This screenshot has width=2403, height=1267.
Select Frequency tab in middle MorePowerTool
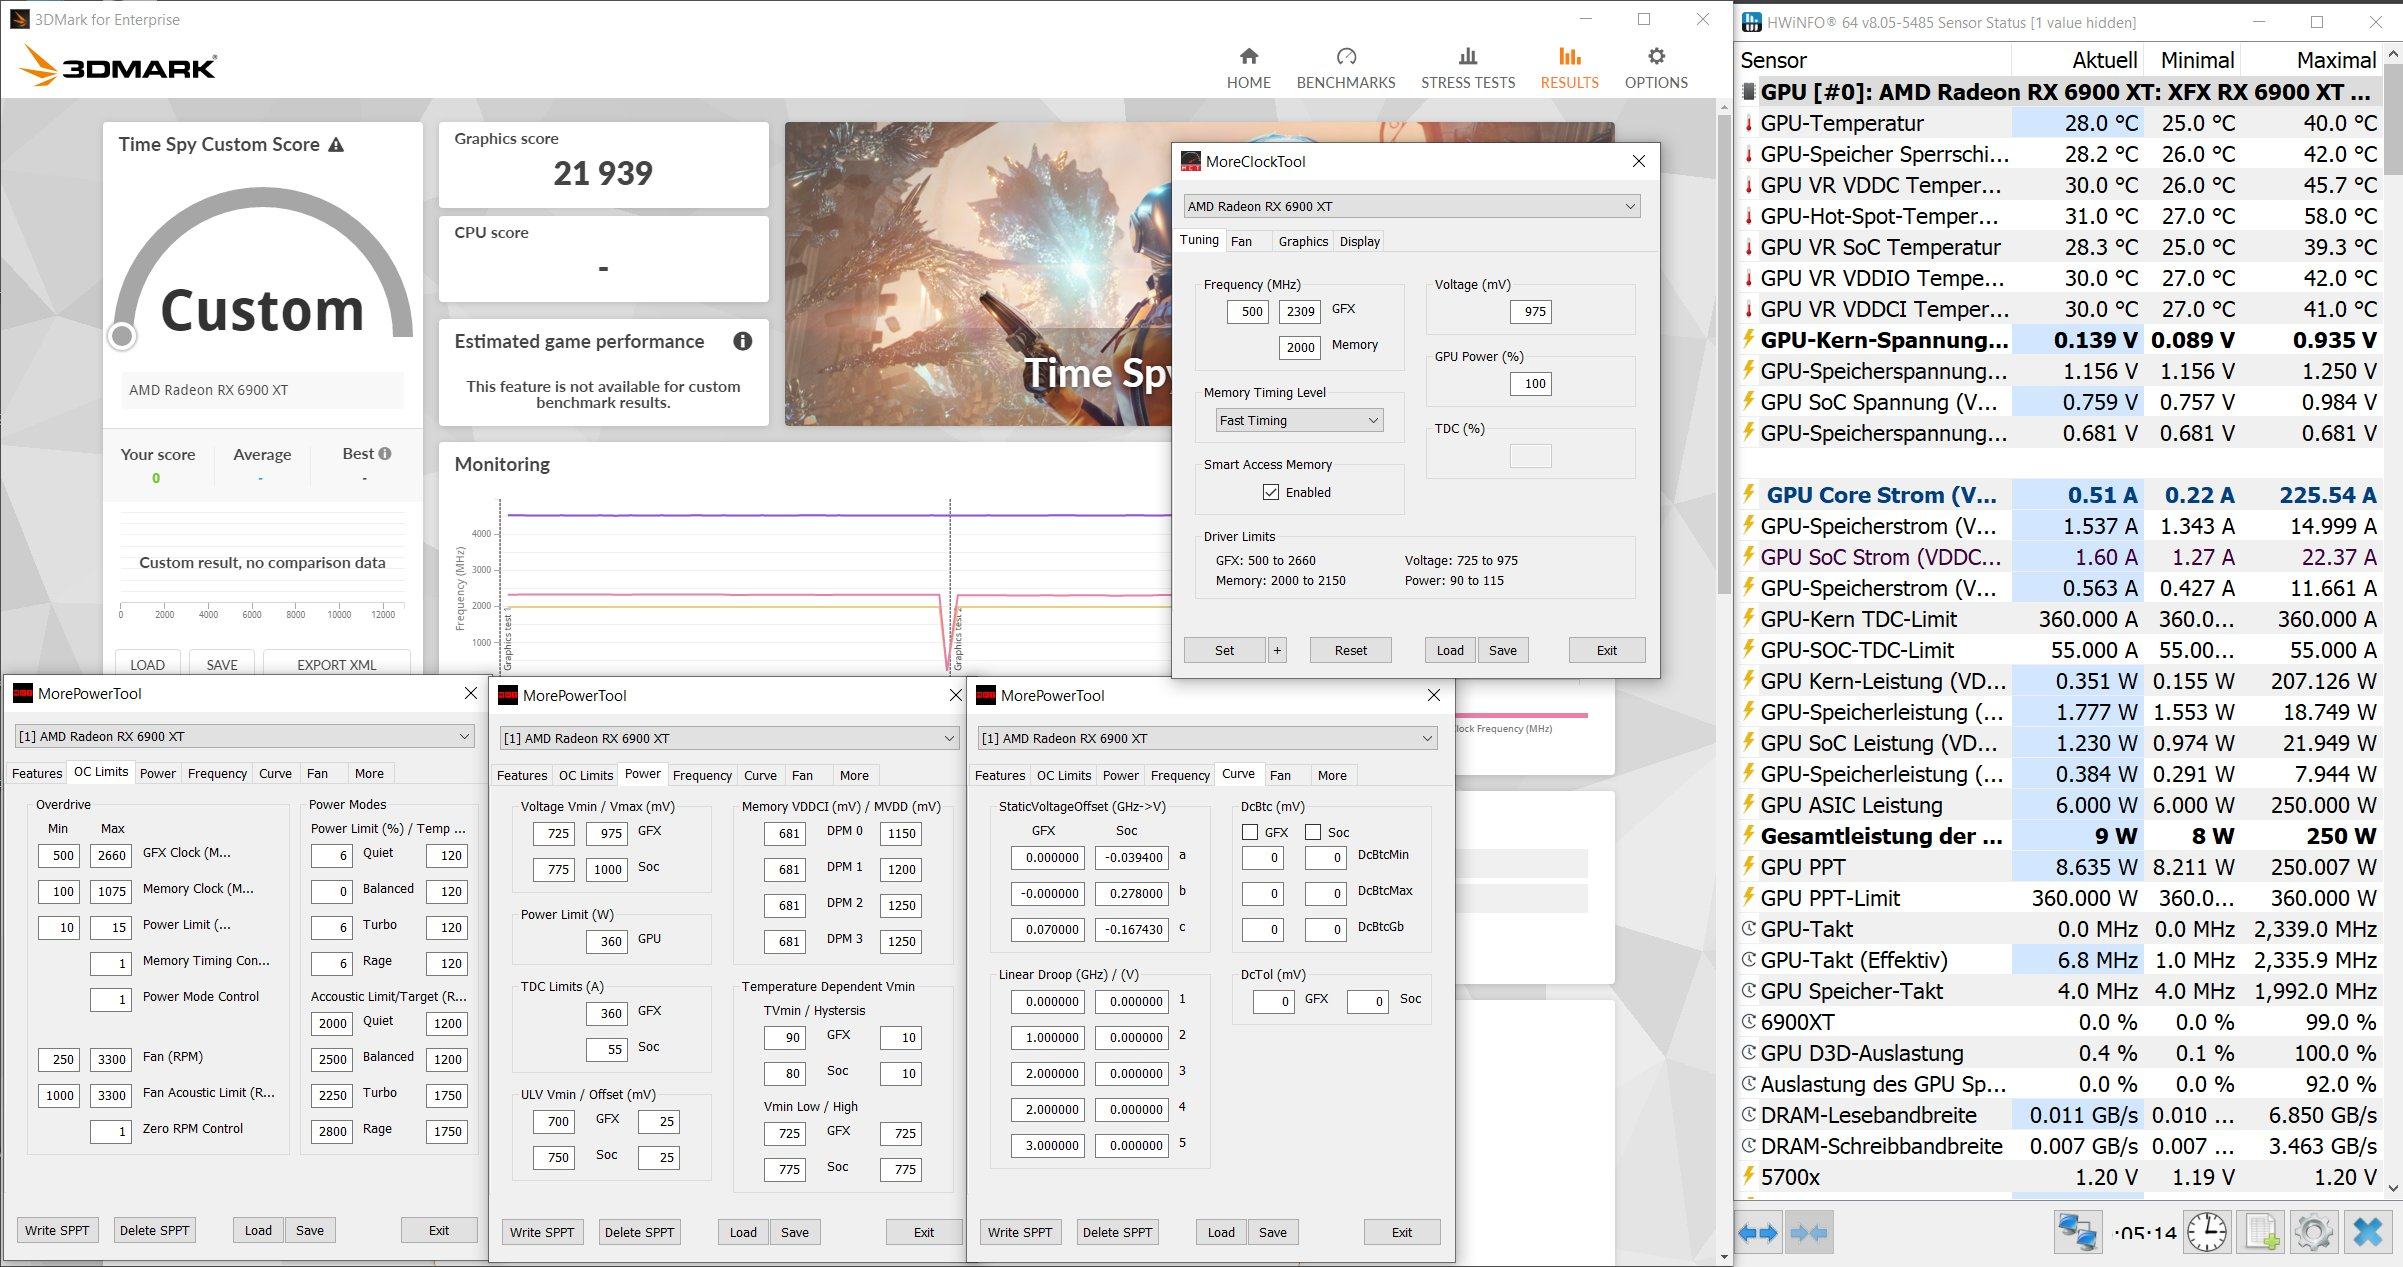(702, 775)
